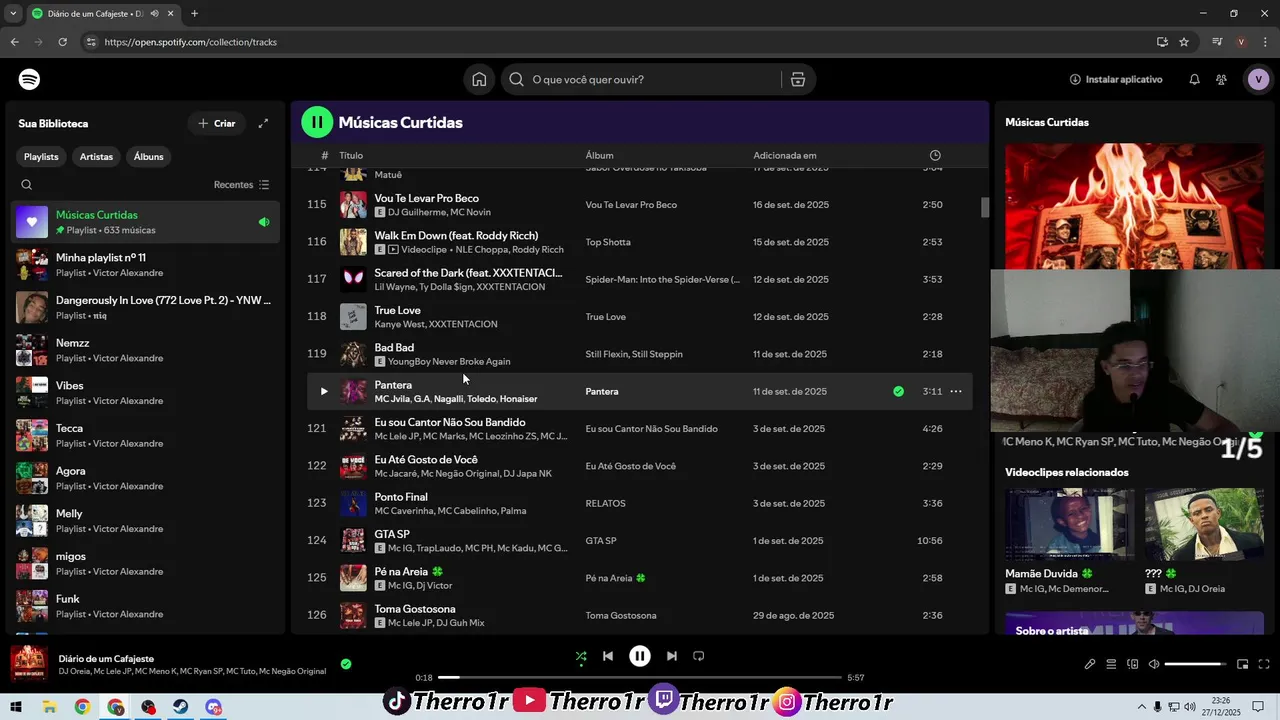1280x720 pixels.
Task: Open the user profile avatar menu
Action: point(1258,79)
